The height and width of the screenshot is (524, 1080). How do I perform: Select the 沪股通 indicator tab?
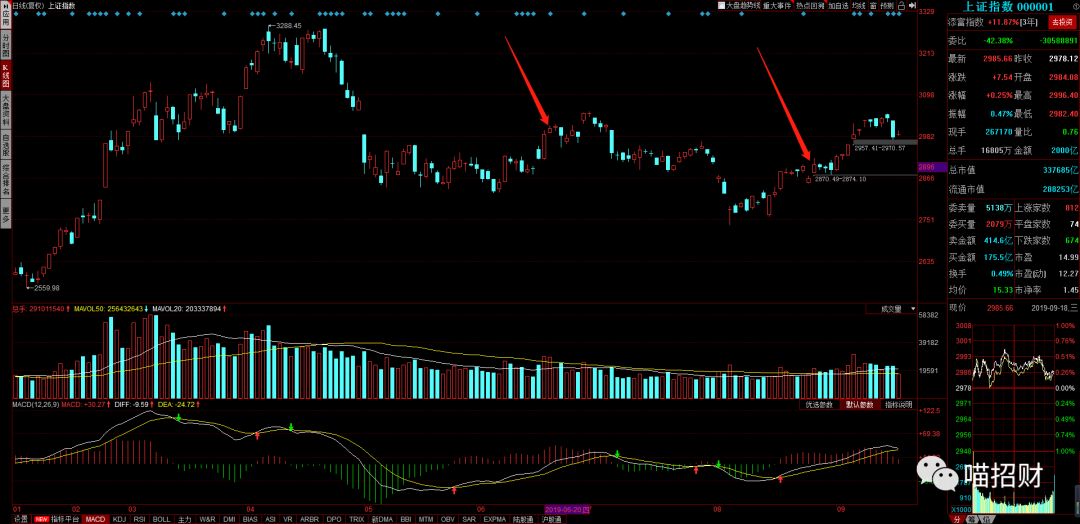click(x=551, y=519)
